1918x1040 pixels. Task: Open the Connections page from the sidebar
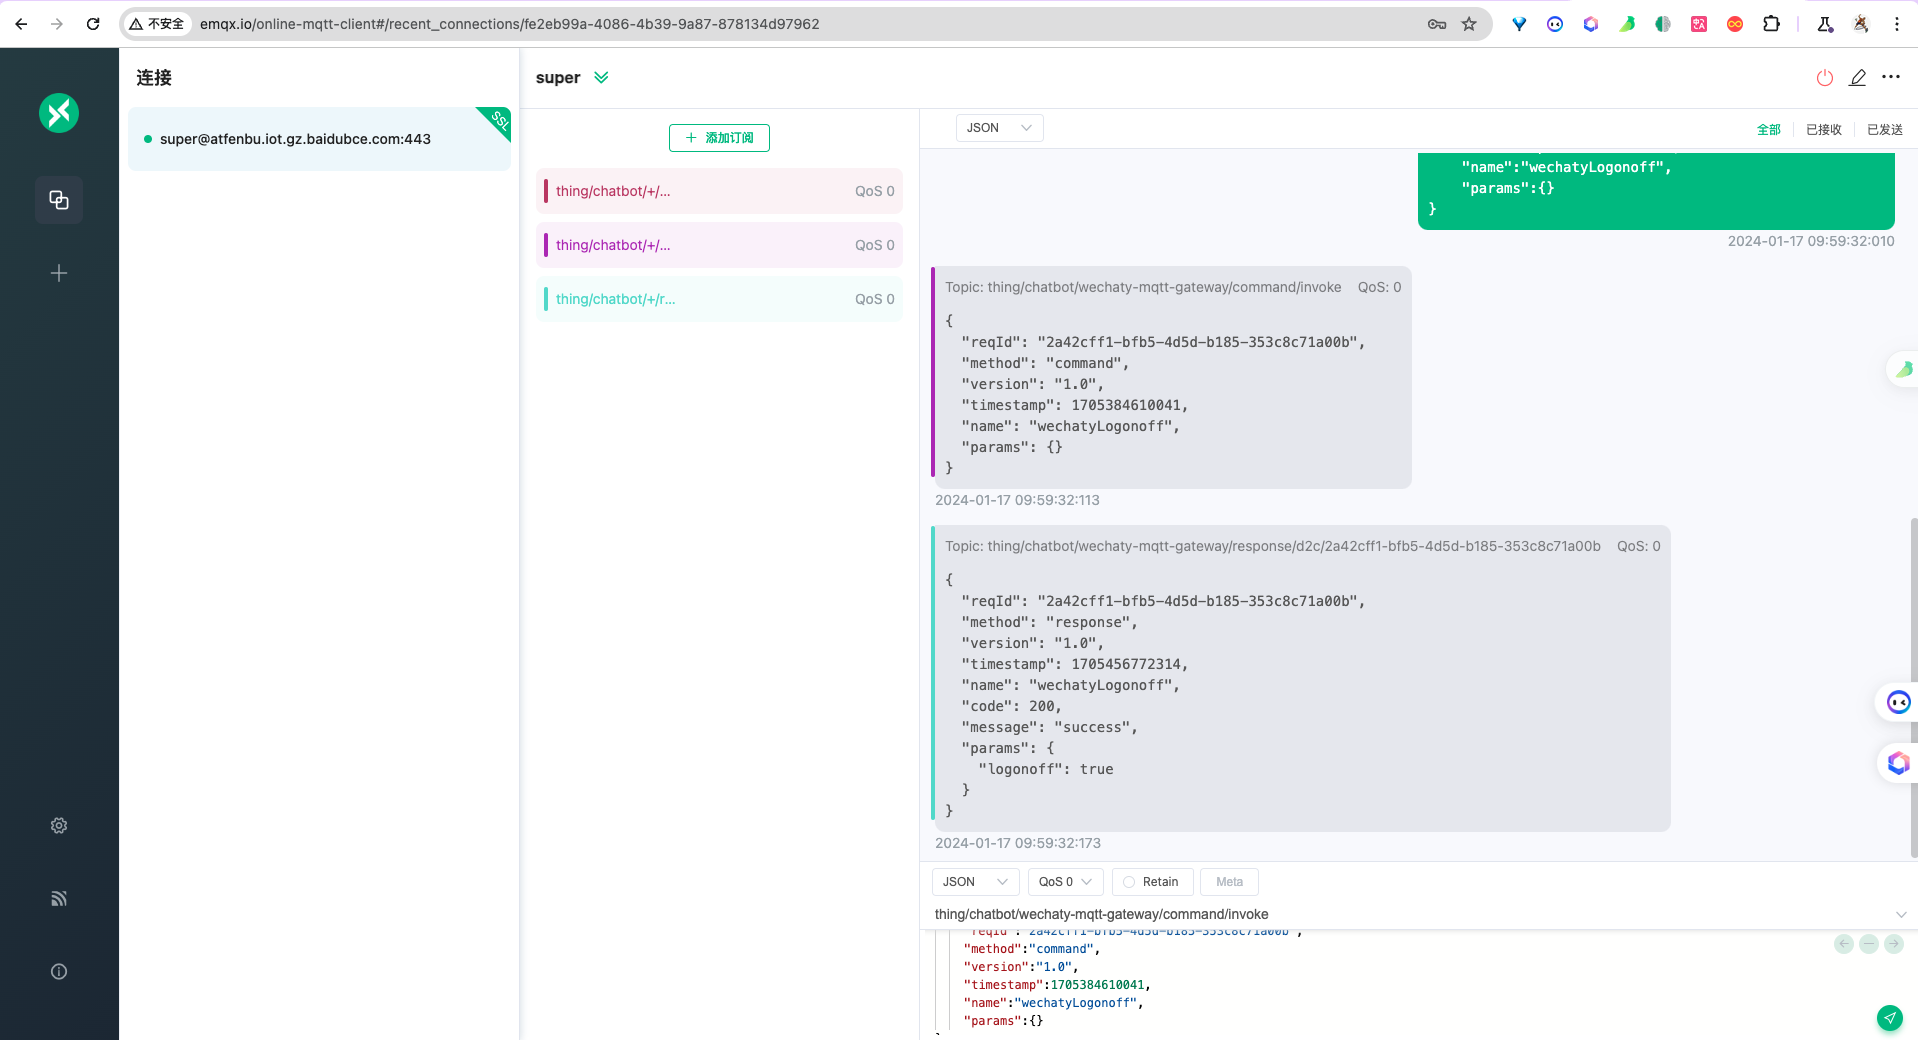[x=59, y=200]
